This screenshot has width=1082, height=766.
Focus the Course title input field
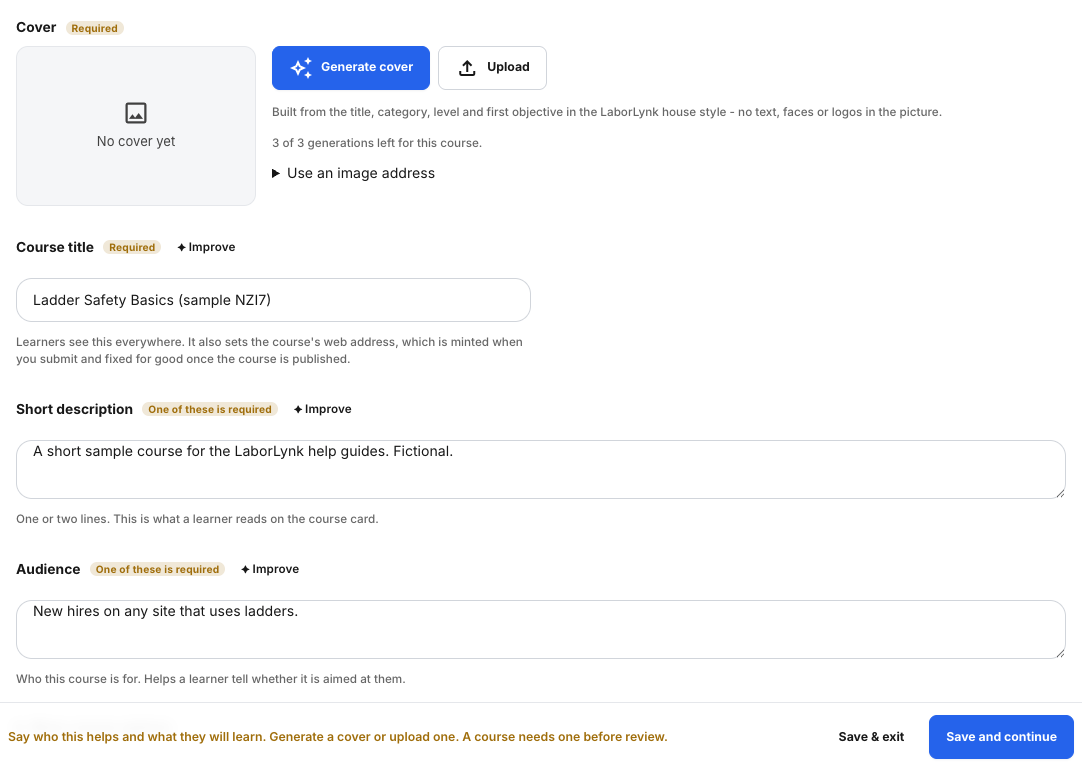coord(273,300)
